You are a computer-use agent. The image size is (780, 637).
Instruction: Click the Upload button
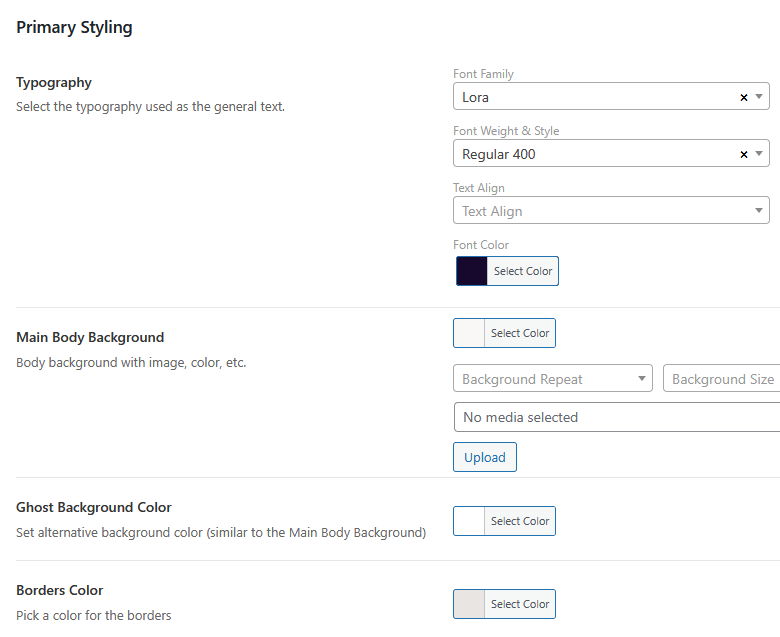[485, 457]
